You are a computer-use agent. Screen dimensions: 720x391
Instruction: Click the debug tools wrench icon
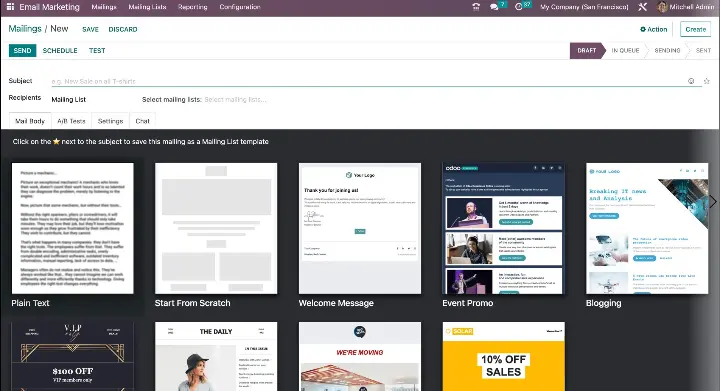[642, 7]
